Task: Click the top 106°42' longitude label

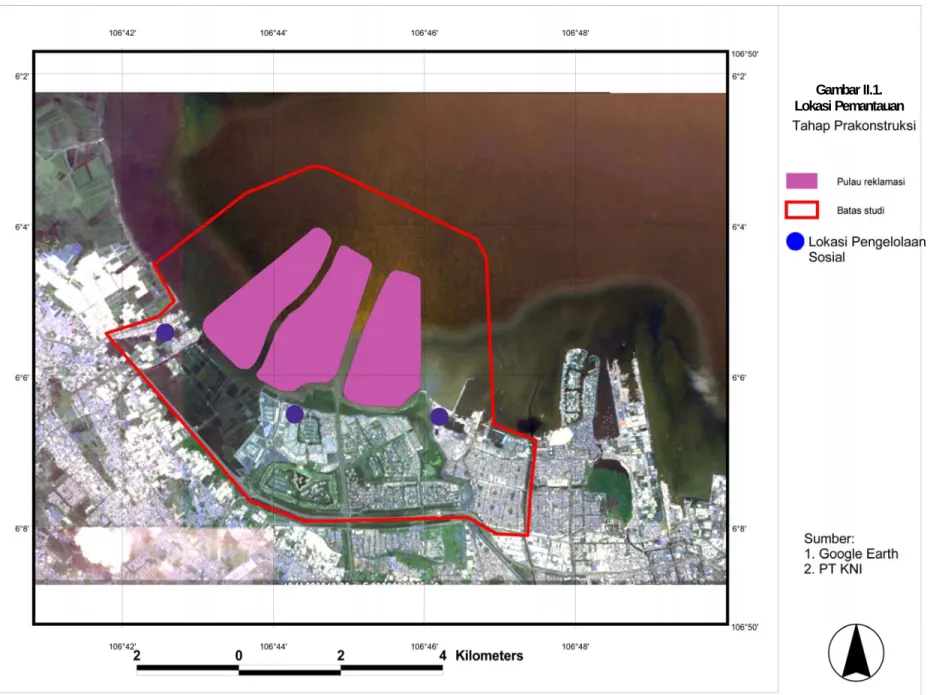Action: click(x=122, y=33)
